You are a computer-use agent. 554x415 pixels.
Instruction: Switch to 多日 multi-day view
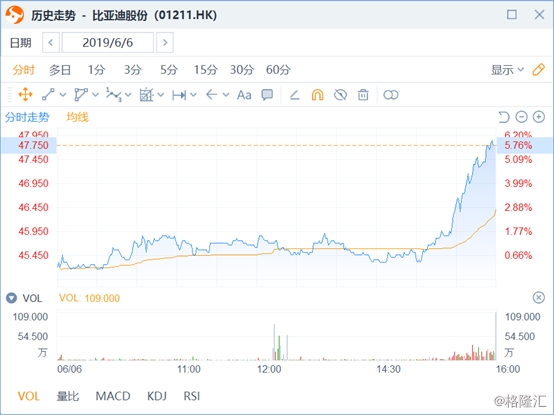[60, 70]
